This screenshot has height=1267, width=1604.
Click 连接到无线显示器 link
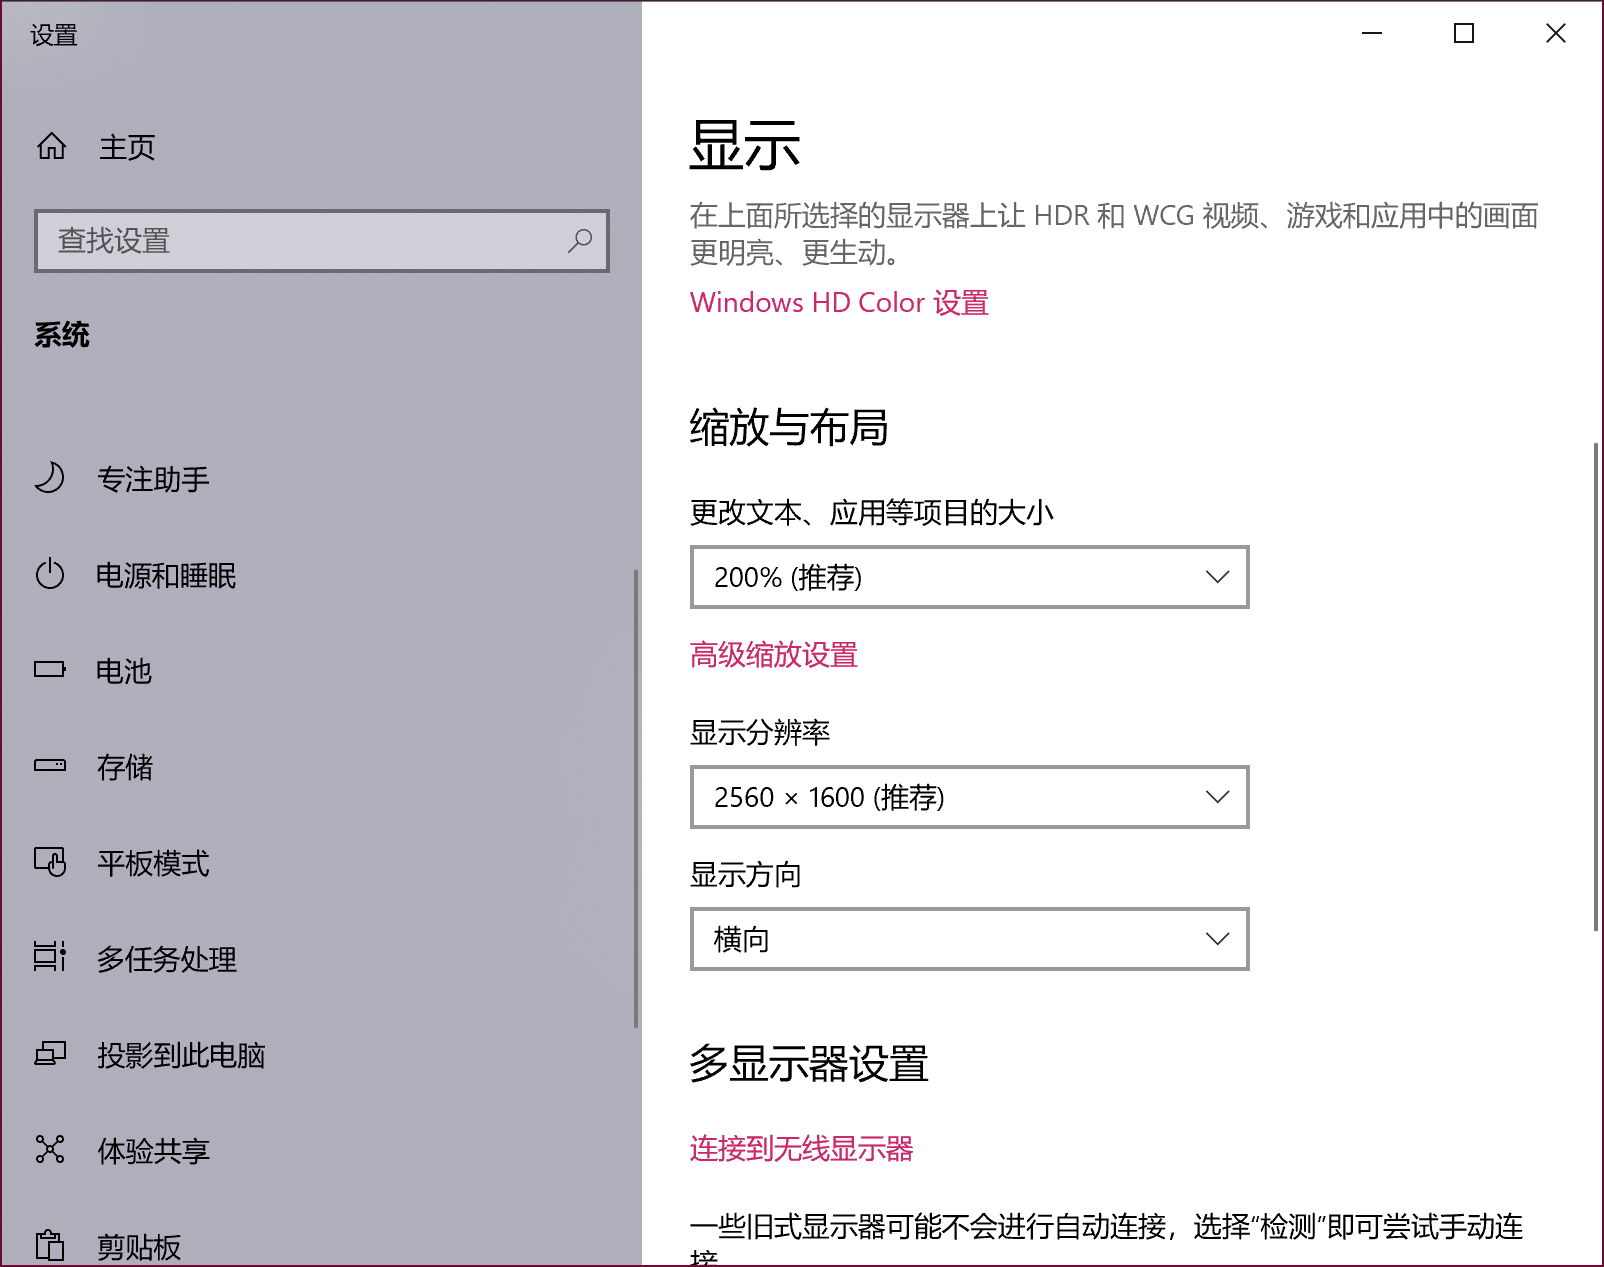tap(801, 1149)
